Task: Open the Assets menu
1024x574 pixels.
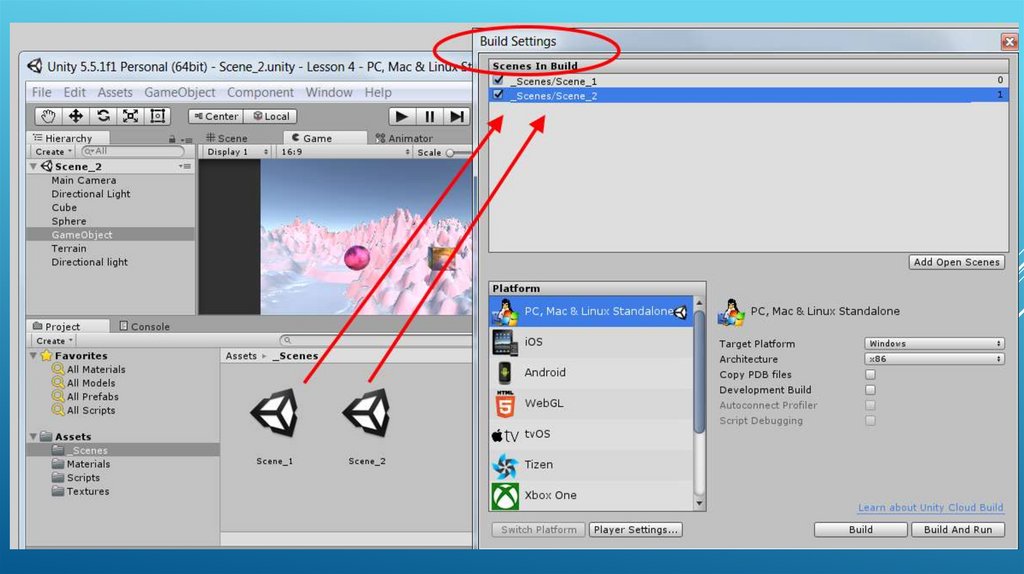Action: click(115, 92)
